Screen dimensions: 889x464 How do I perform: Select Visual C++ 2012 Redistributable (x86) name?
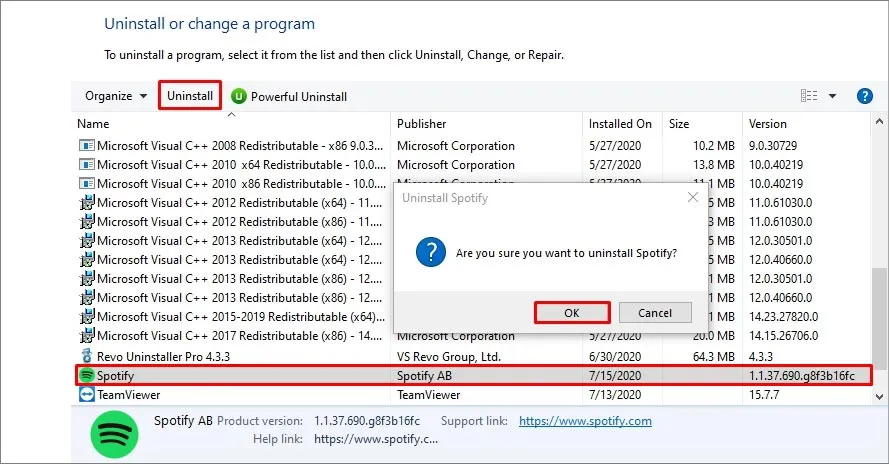click(239, 222)
